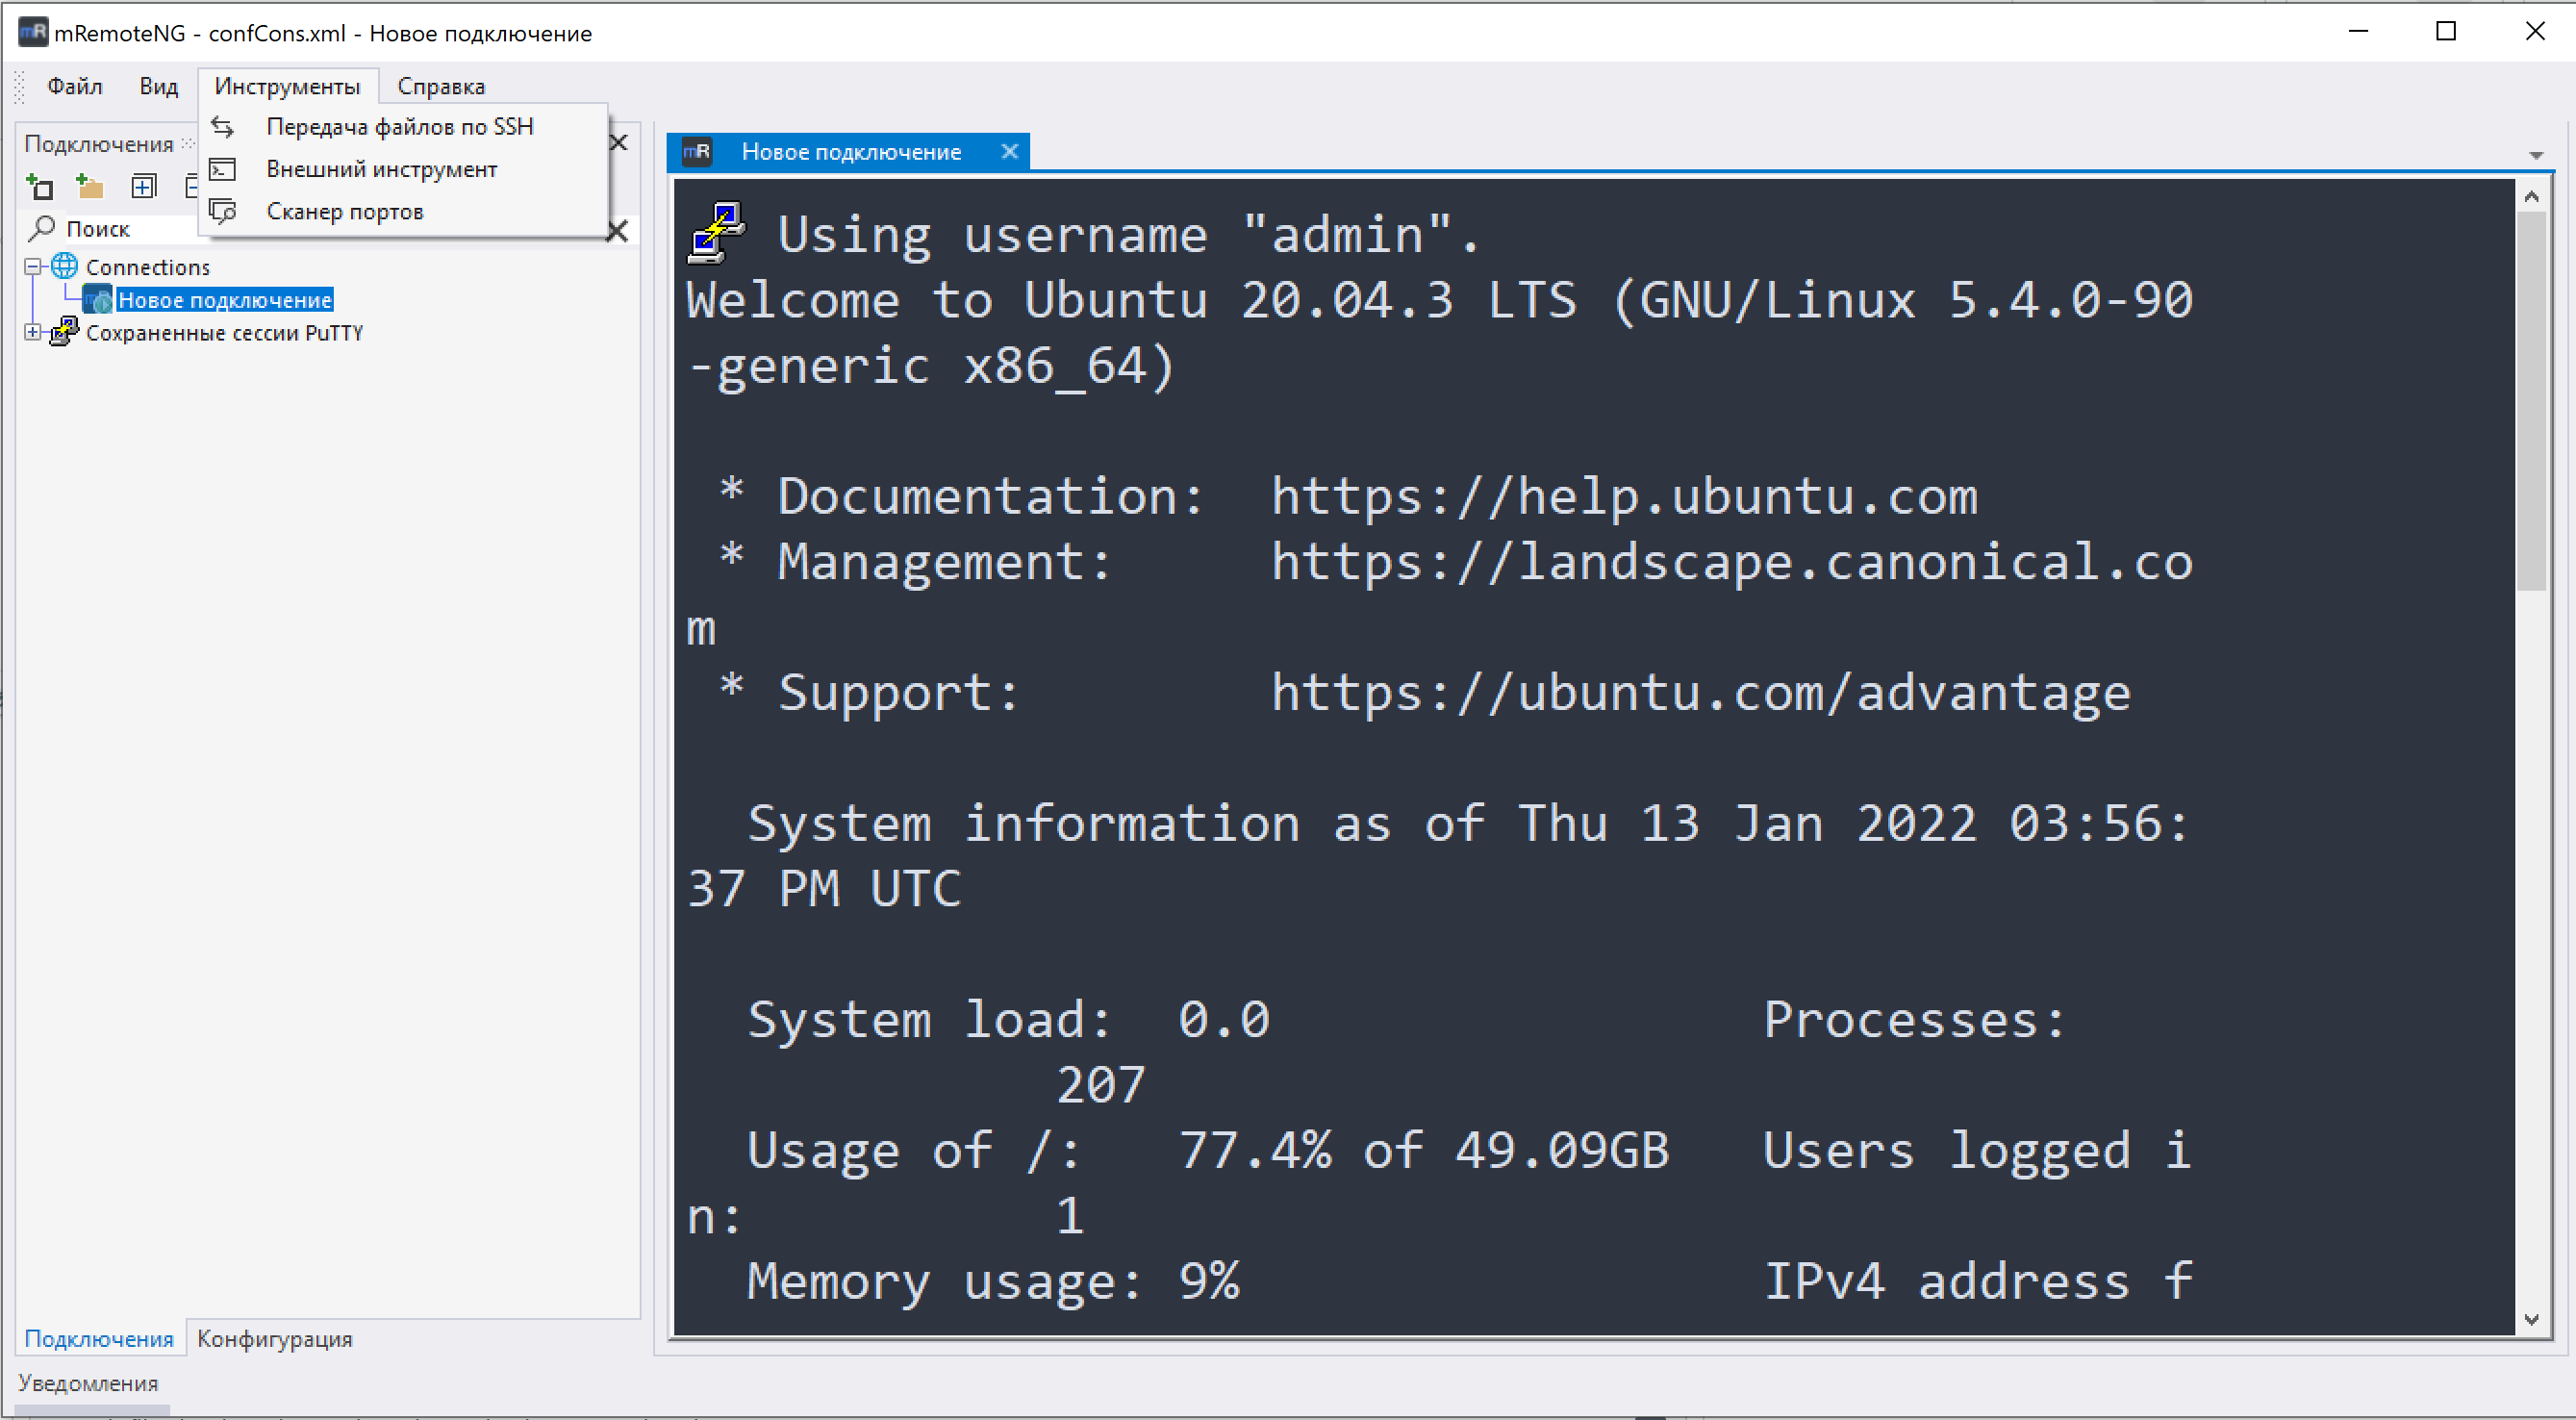
Task: Collapse the Connections tree node
Action: tap(31, 266)
